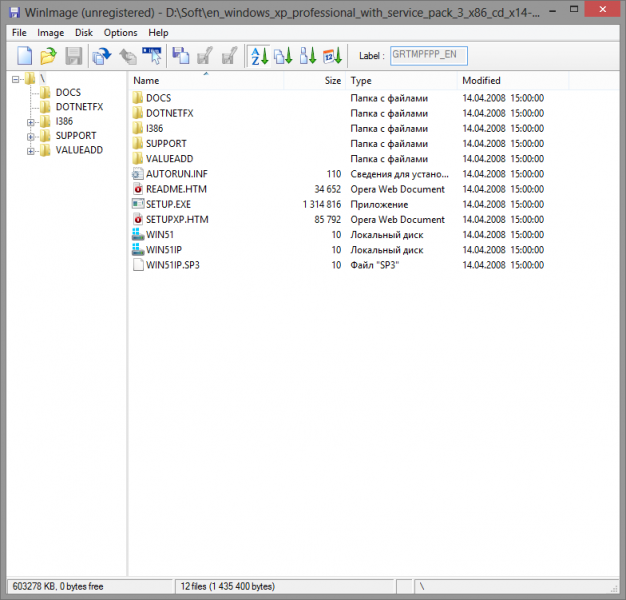Select SUPPORT in the folder tree
The width and height of the screenshot is (626, 600).
coord(76,136)
